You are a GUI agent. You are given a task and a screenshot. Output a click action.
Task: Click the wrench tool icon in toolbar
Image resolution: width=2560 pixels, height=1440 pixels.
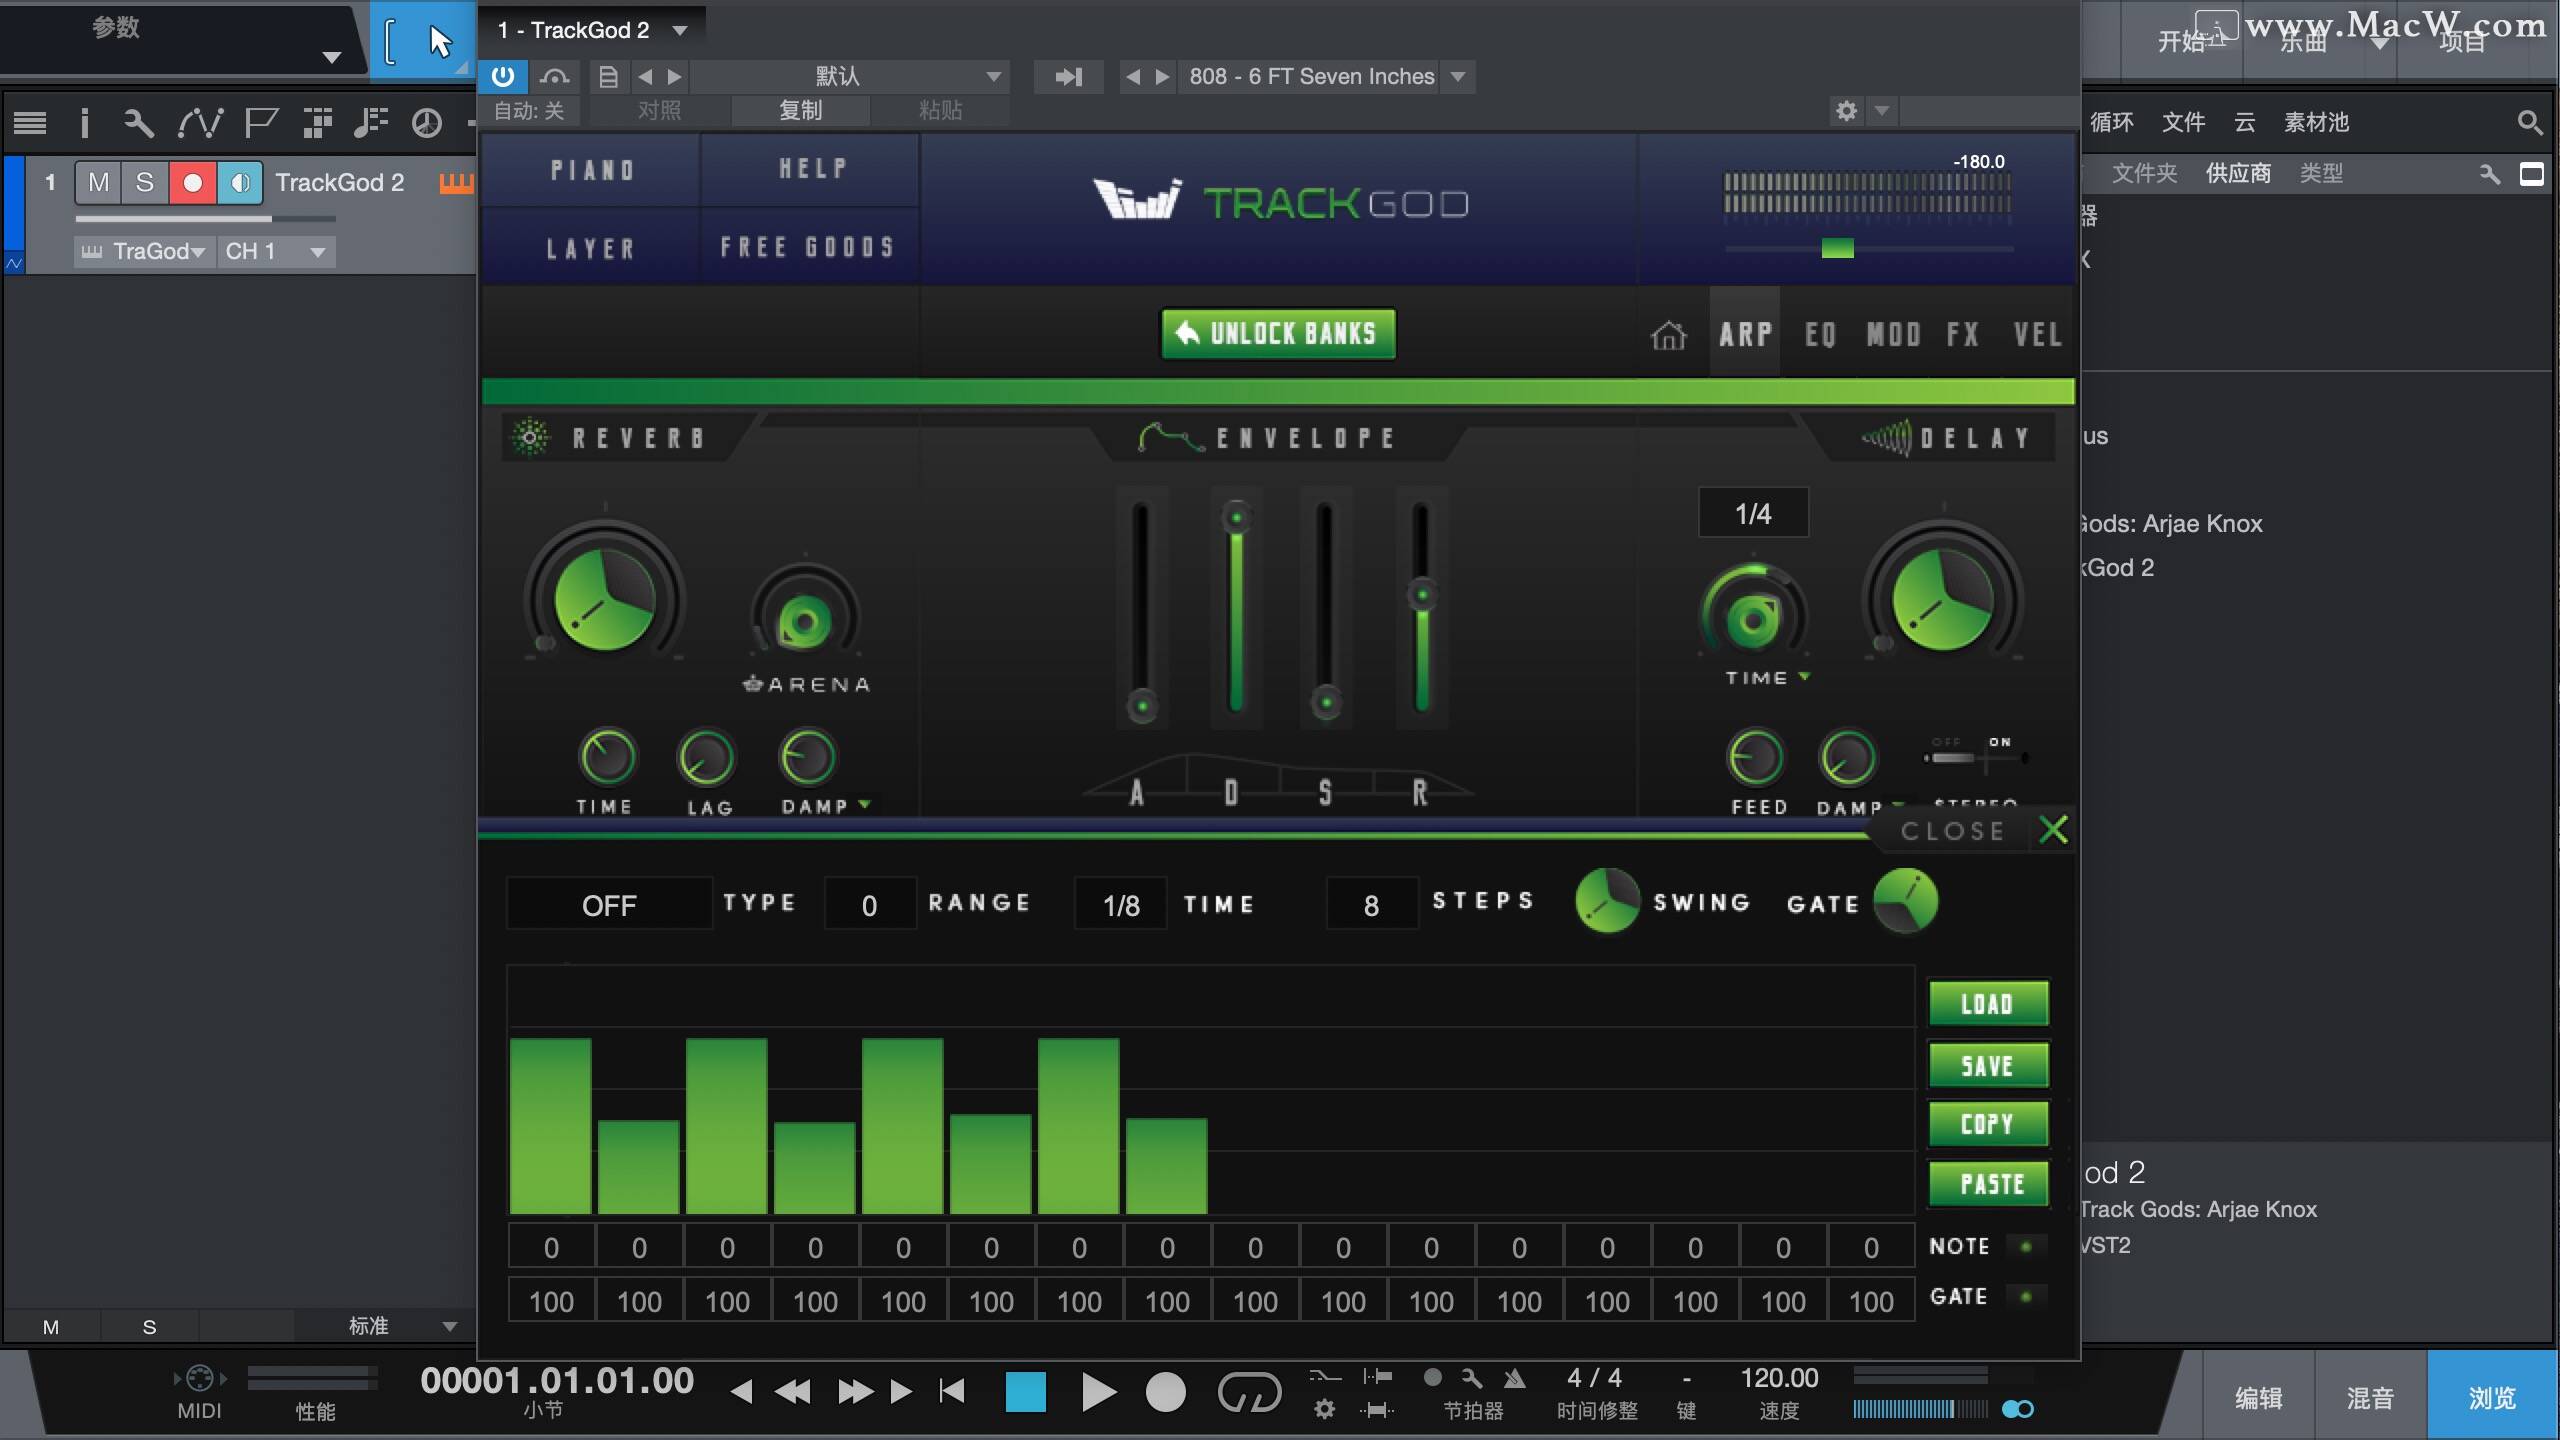coord(139,123)
